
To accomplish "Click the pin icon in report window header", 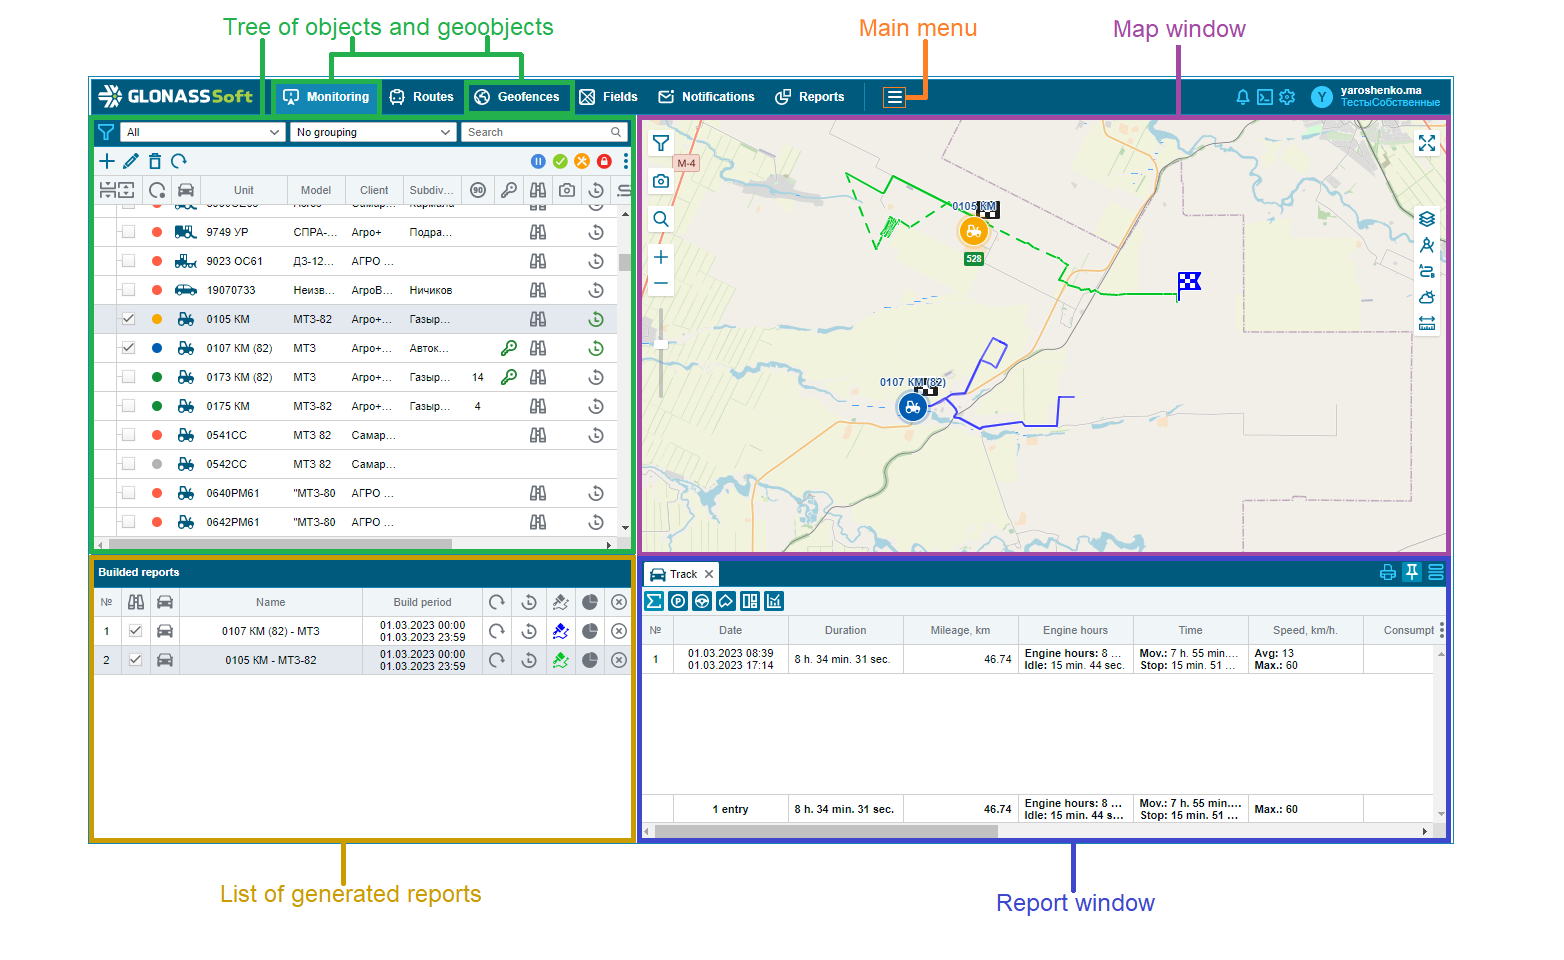I will click(1412, 572).
